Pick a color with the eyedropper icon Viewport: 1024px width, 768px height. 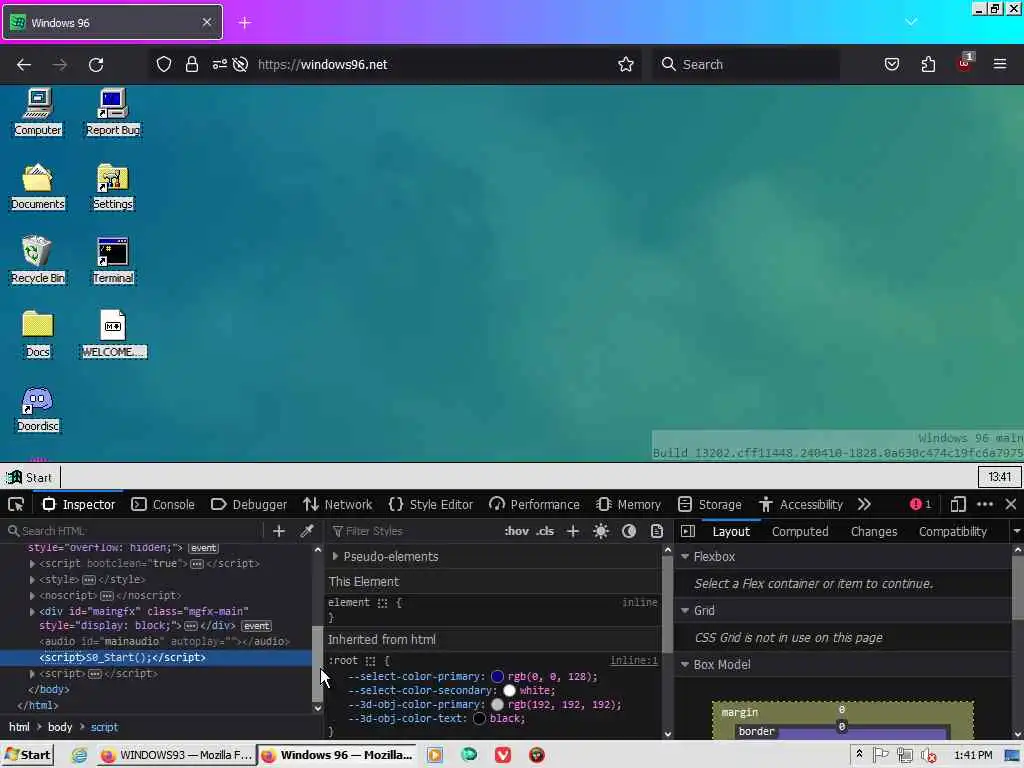(306, 531)
